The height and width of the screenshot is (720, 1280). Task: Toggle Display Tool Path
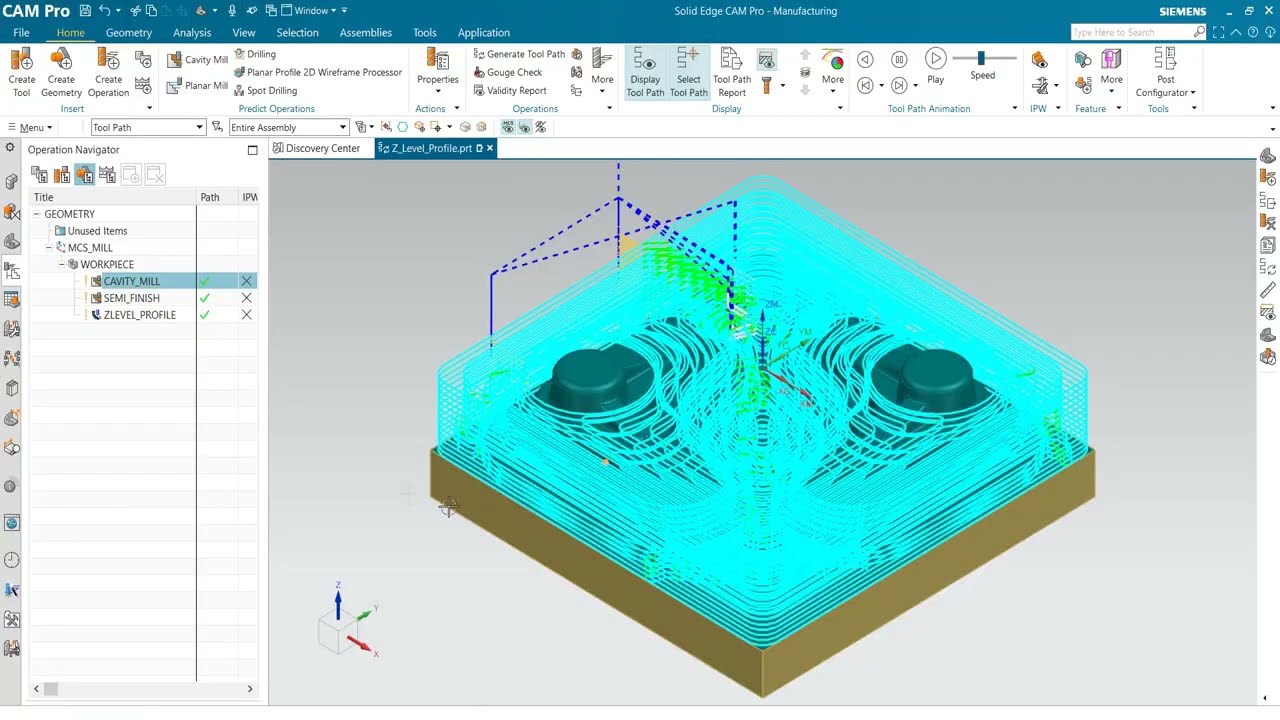[x=645, y=72]
